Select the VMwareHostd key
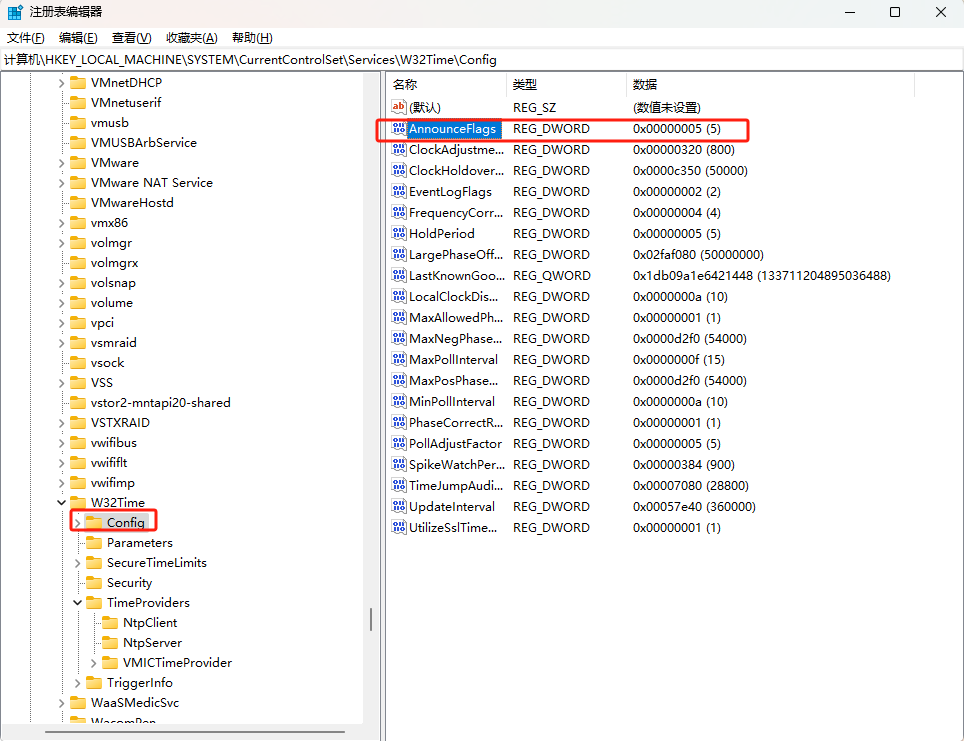This screenshot has height=741, width=964. 132,203
